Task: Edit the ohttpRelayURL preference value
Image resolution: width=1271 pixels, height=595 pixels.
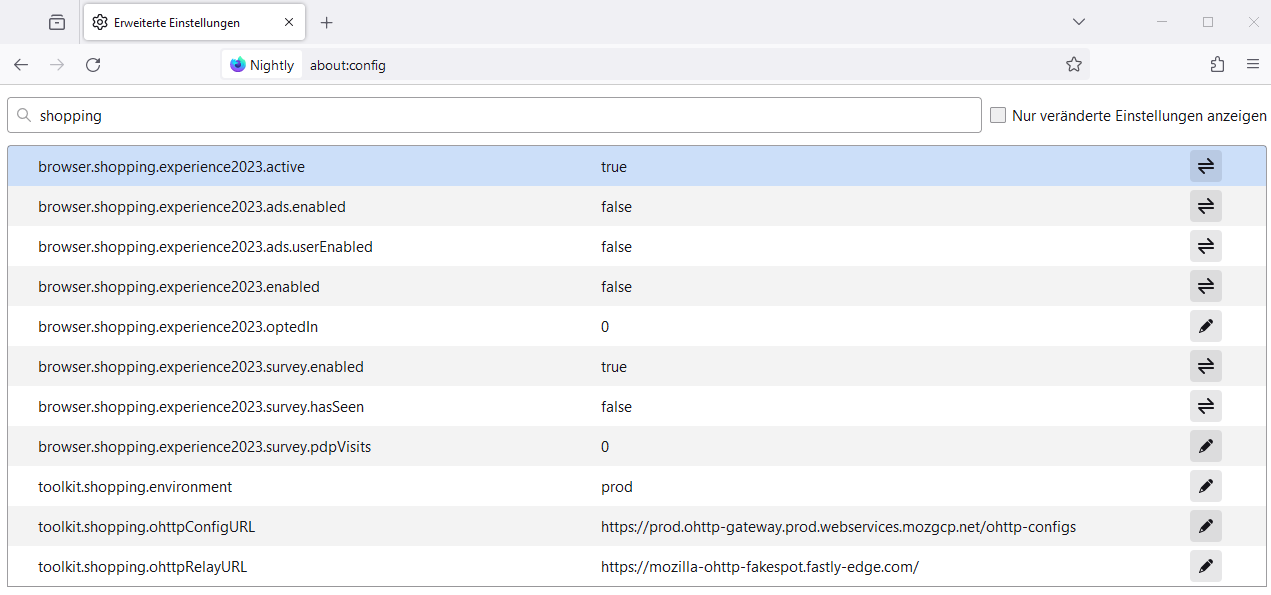Action: click(1205, 566)
